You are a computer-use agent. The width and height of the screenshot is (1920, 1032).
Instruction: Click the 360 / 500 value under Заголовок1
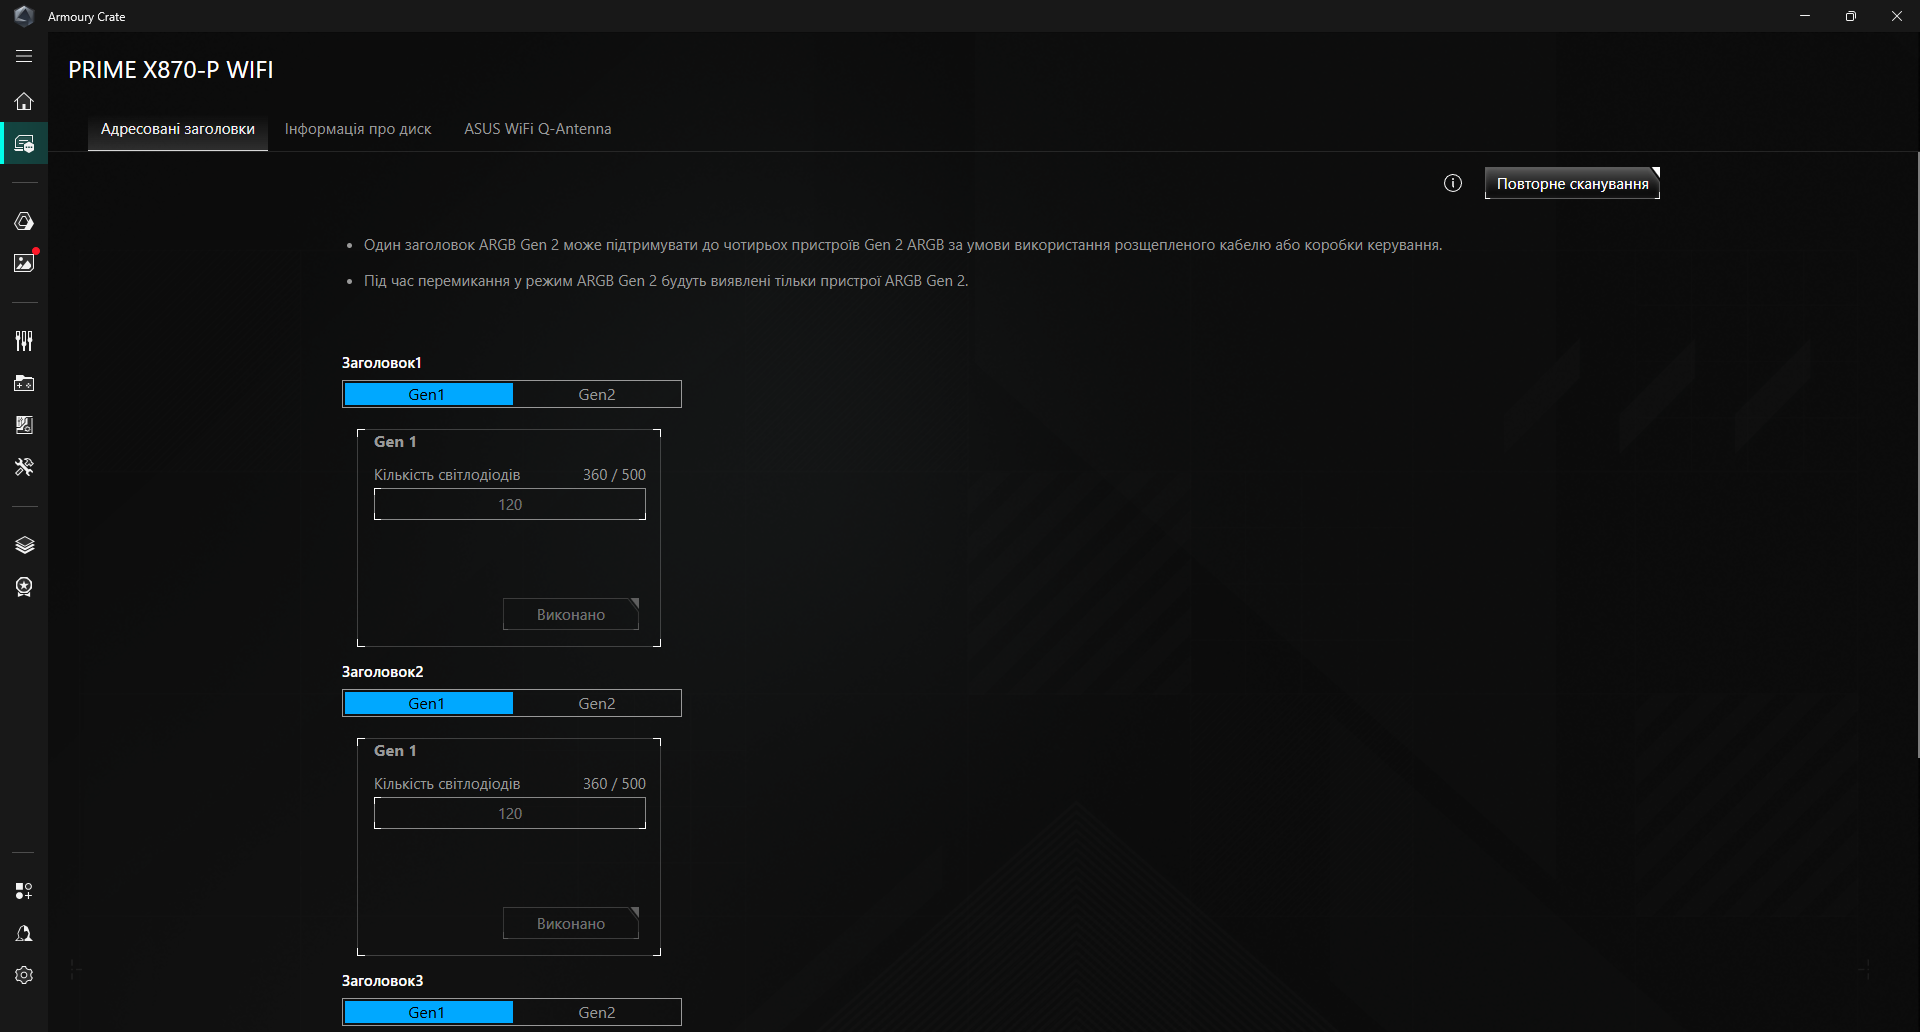pos(614,475)
